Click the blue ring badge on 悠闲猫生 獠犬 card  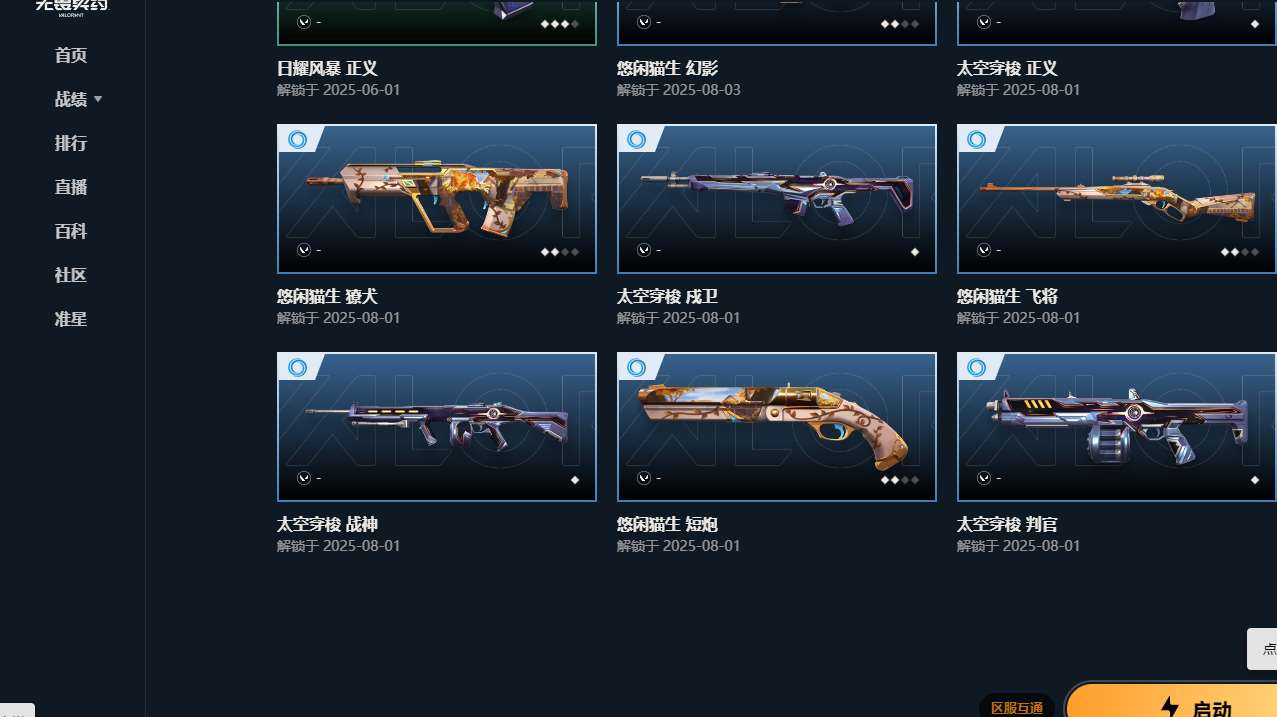[297, 140]
